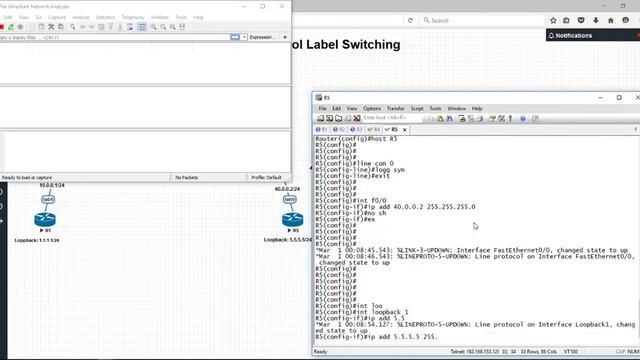Open Wireless menu in Wireshark
640x360 pixels.
(160, 17)
